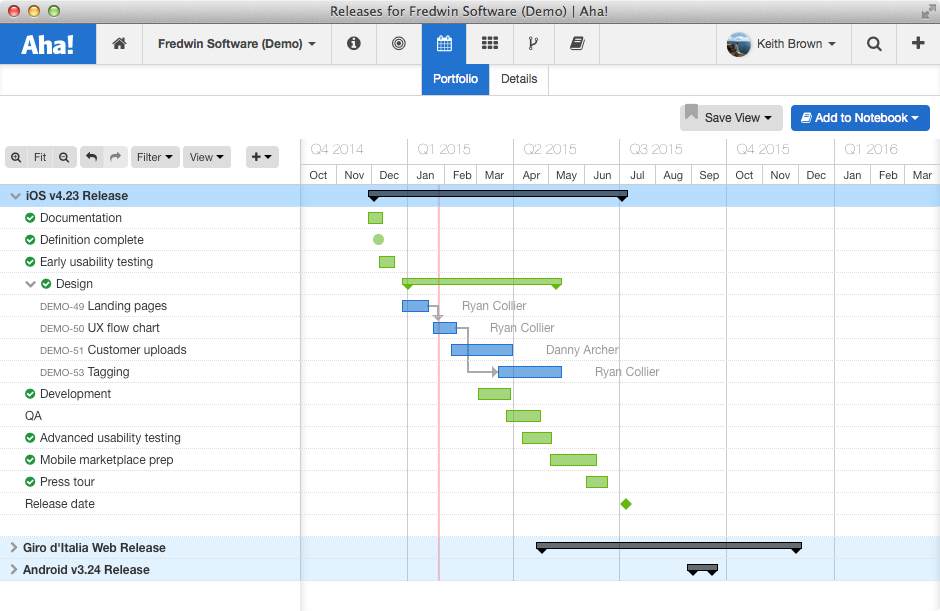Open the Filter dropdown
This screenshot has width=940, height=611.
tap(155, 157)
